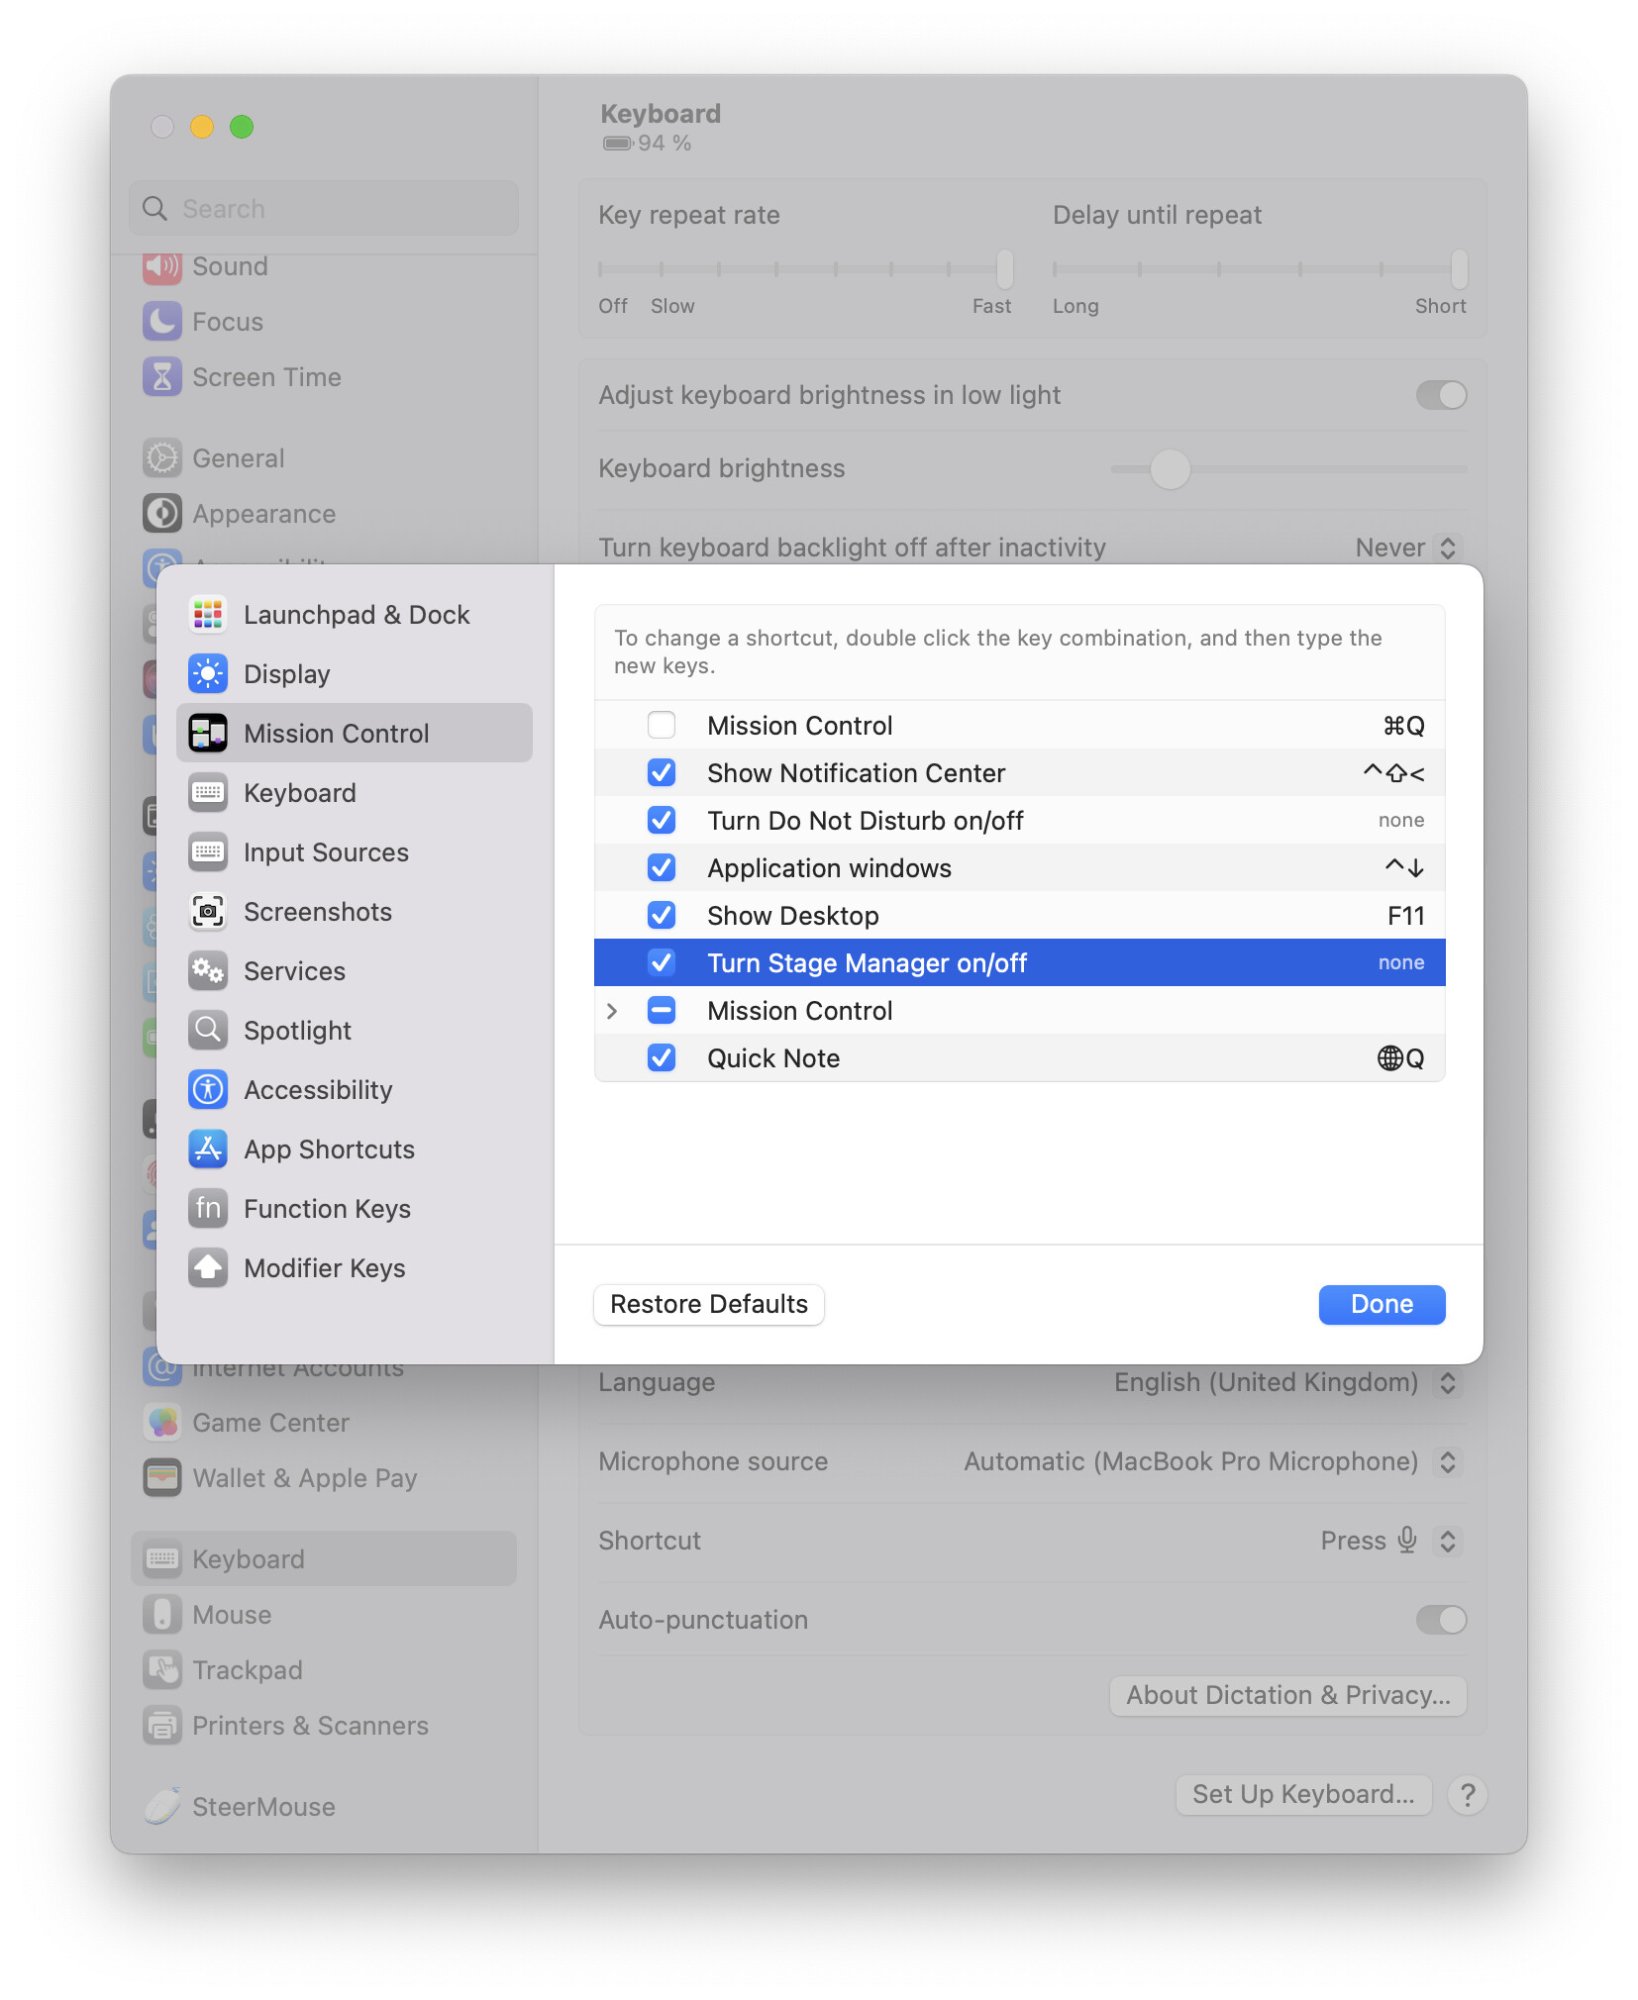The width and height of the screenshot is (1638, 2000).
Task: Click the Function Keys fn icon
Action: point(208,1208)
